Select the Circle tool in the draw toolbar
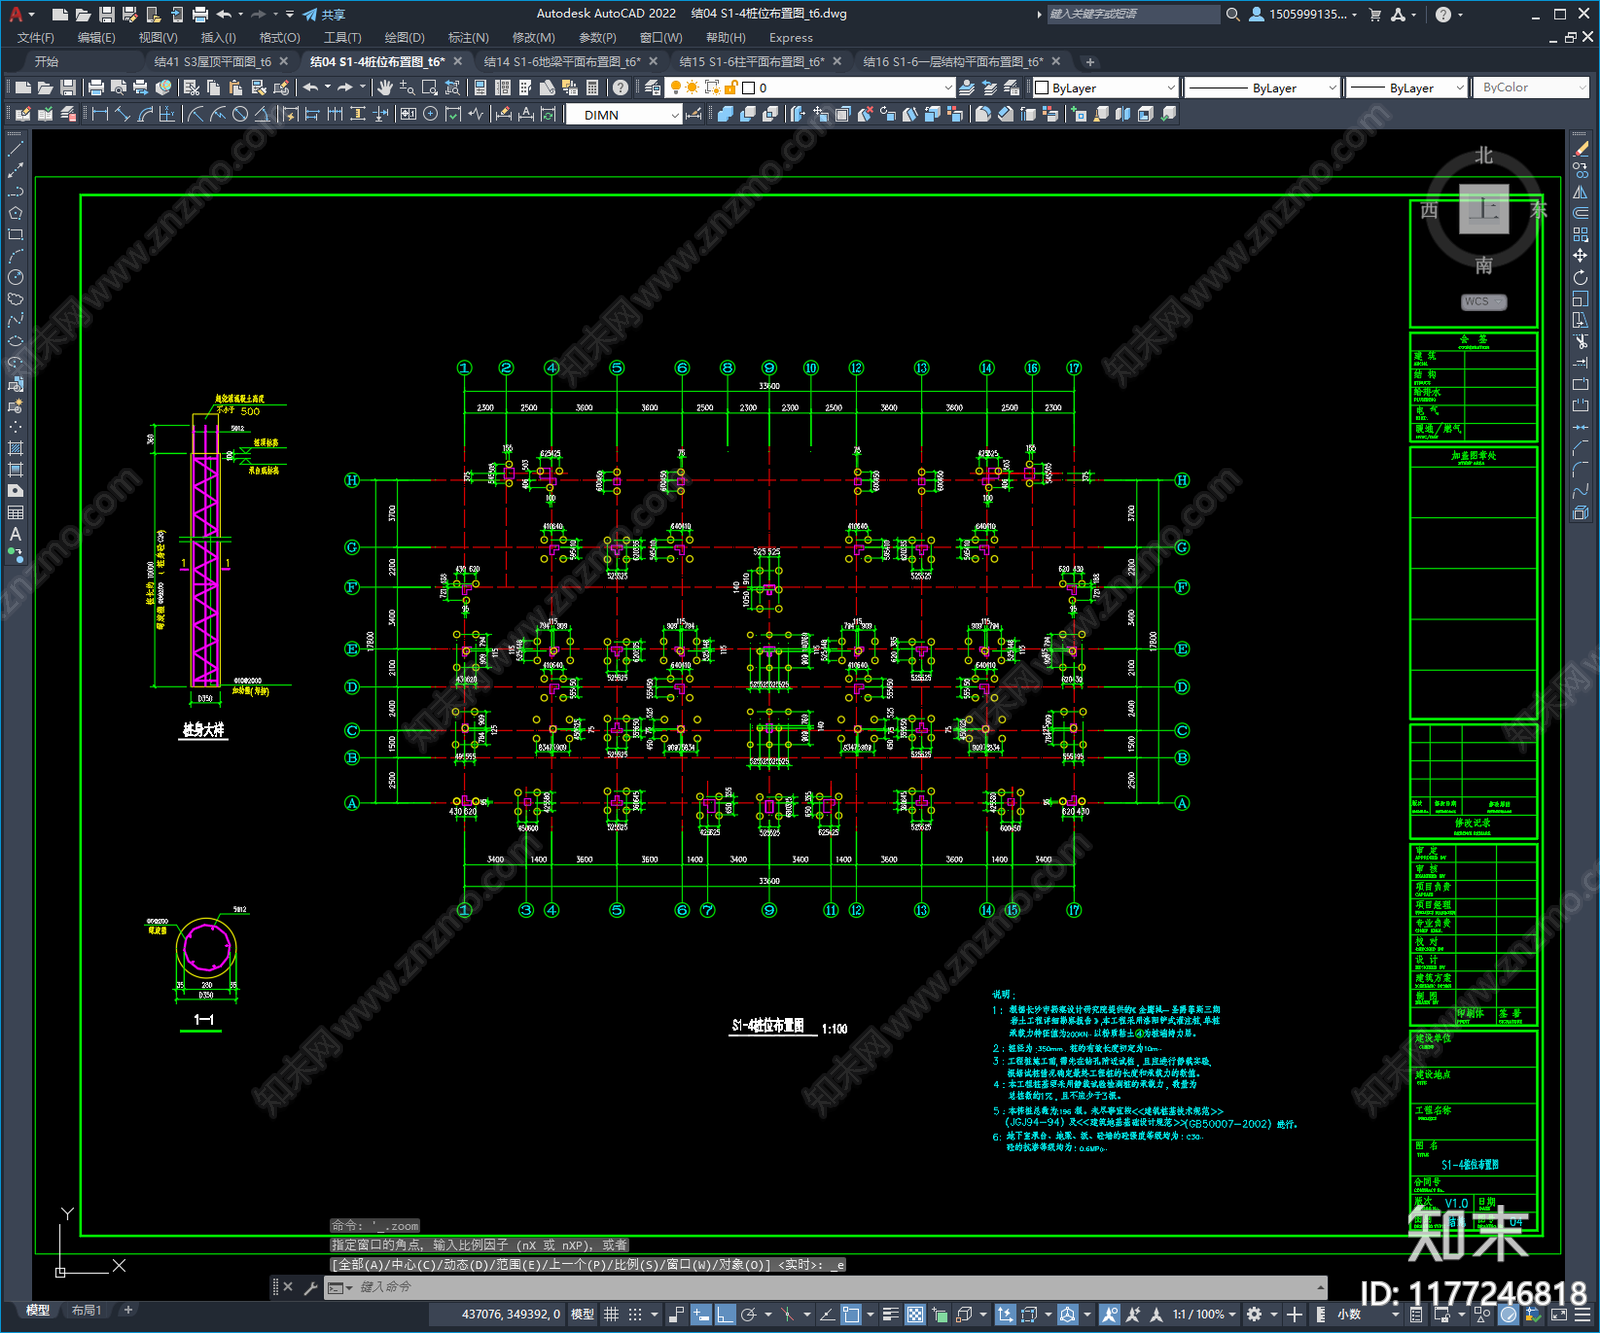Screen dimensions: 1600x1333 tap(15, 277)
